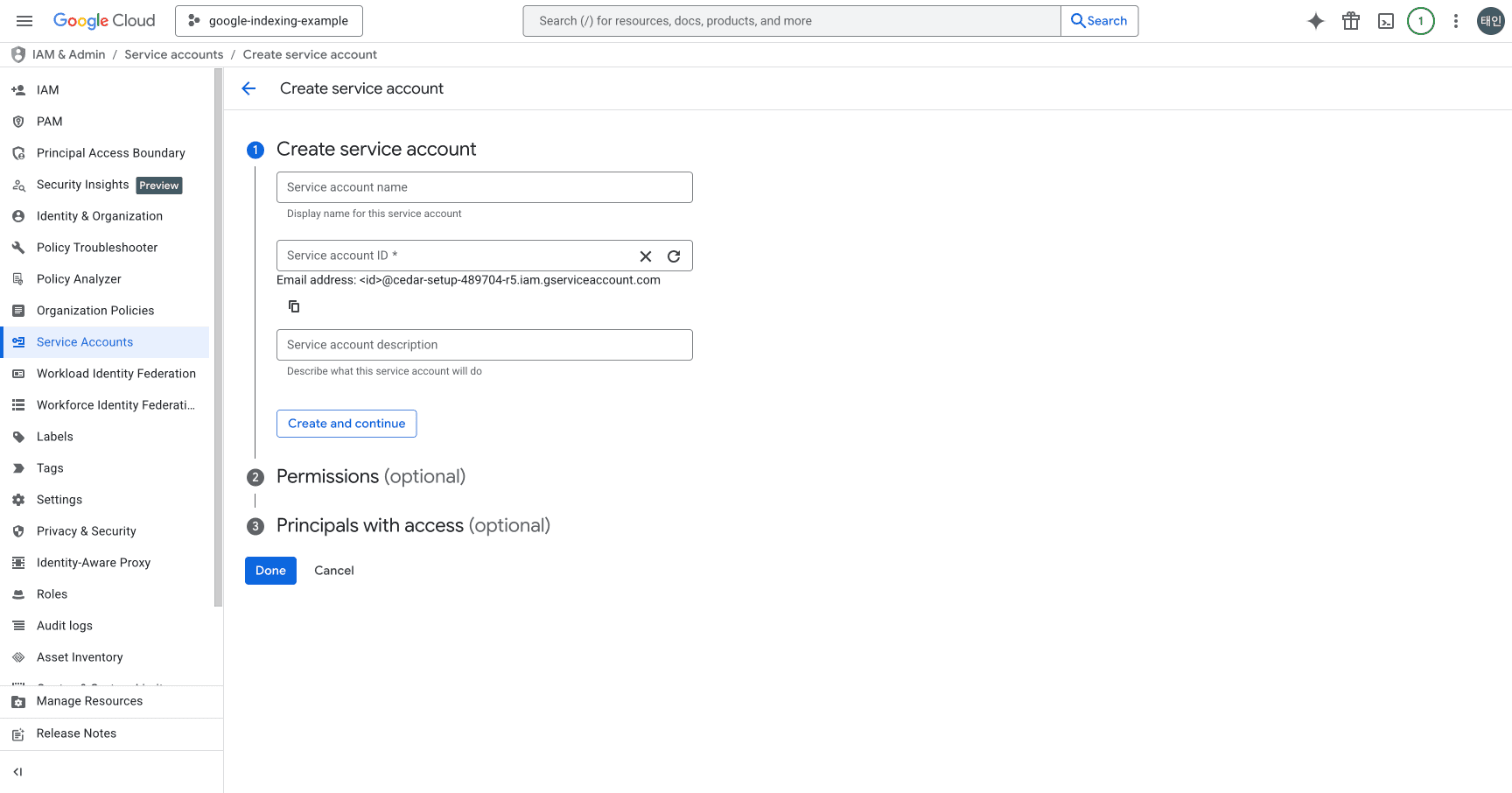Open the three-dot more options menu
The image size is (1512, 793).
(1456, 21)
